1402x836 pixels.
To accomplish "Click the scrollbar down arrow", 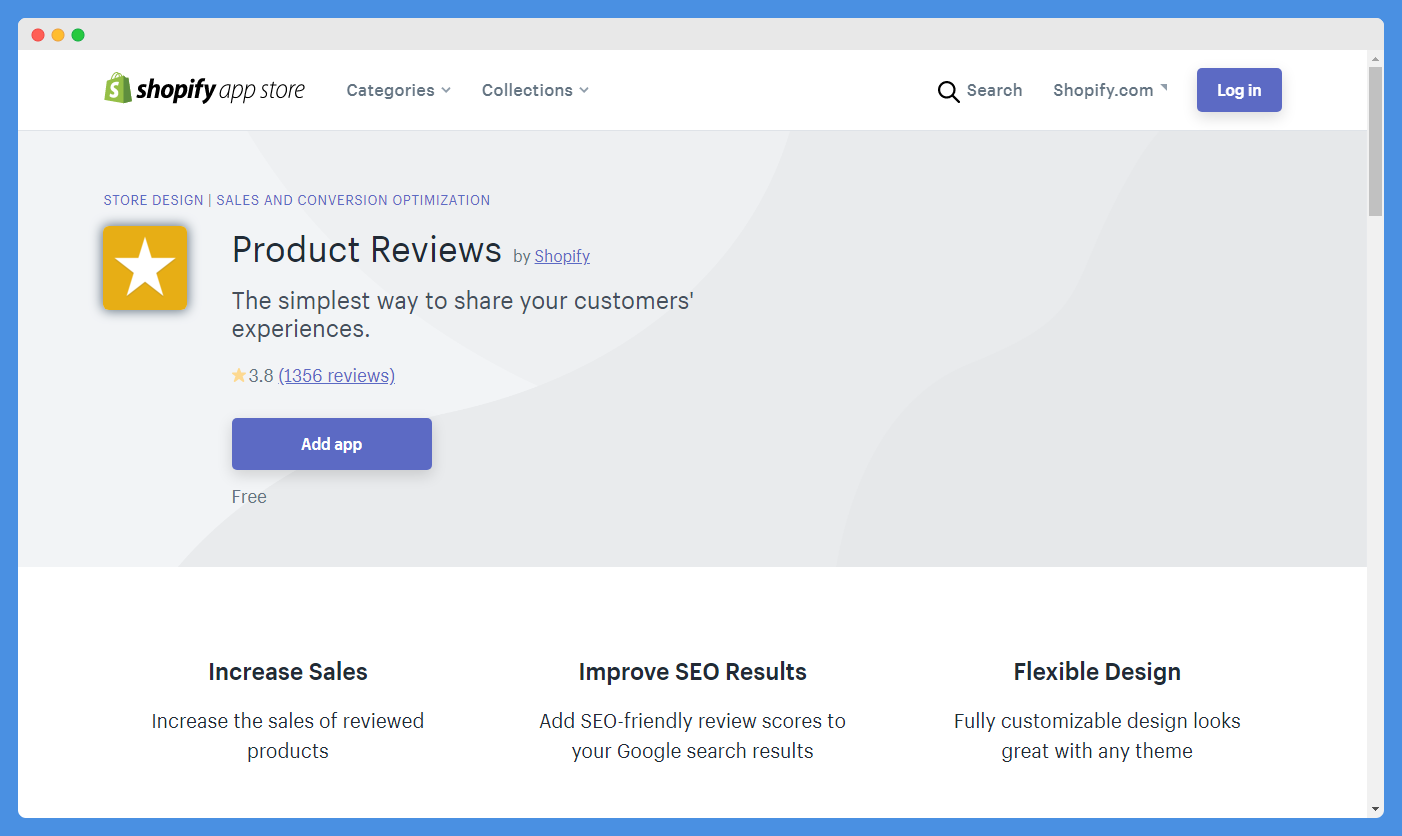I will click(x=1375, y=808).
